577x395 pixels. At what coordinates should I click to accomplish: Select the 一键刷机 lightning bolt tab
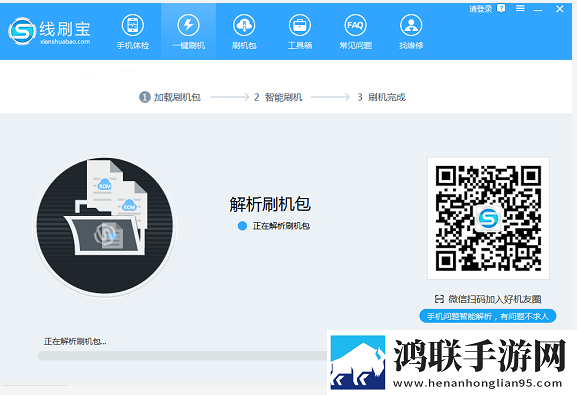[188, 32]
